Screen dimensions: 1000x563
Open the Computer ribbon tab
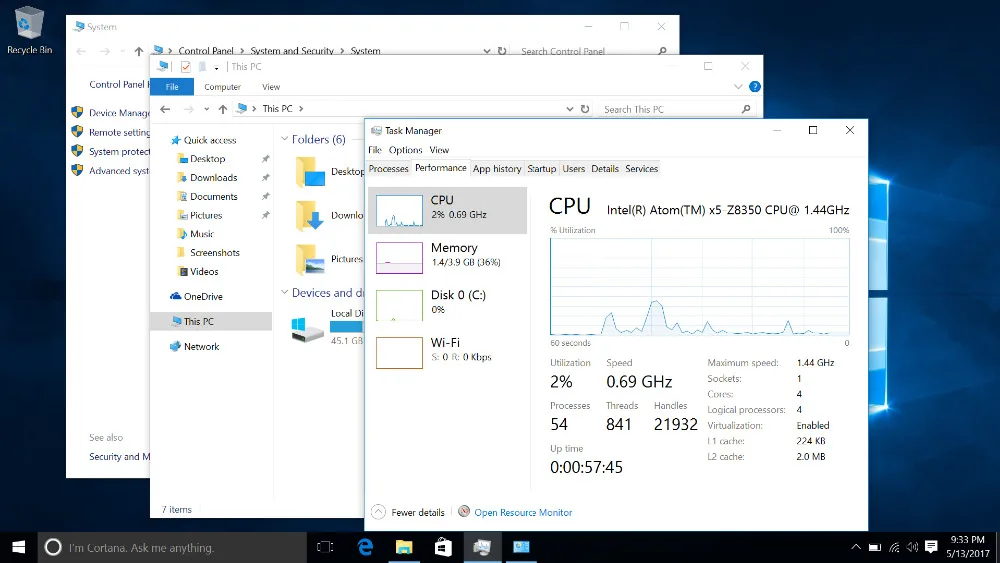[x=223, y=87]
